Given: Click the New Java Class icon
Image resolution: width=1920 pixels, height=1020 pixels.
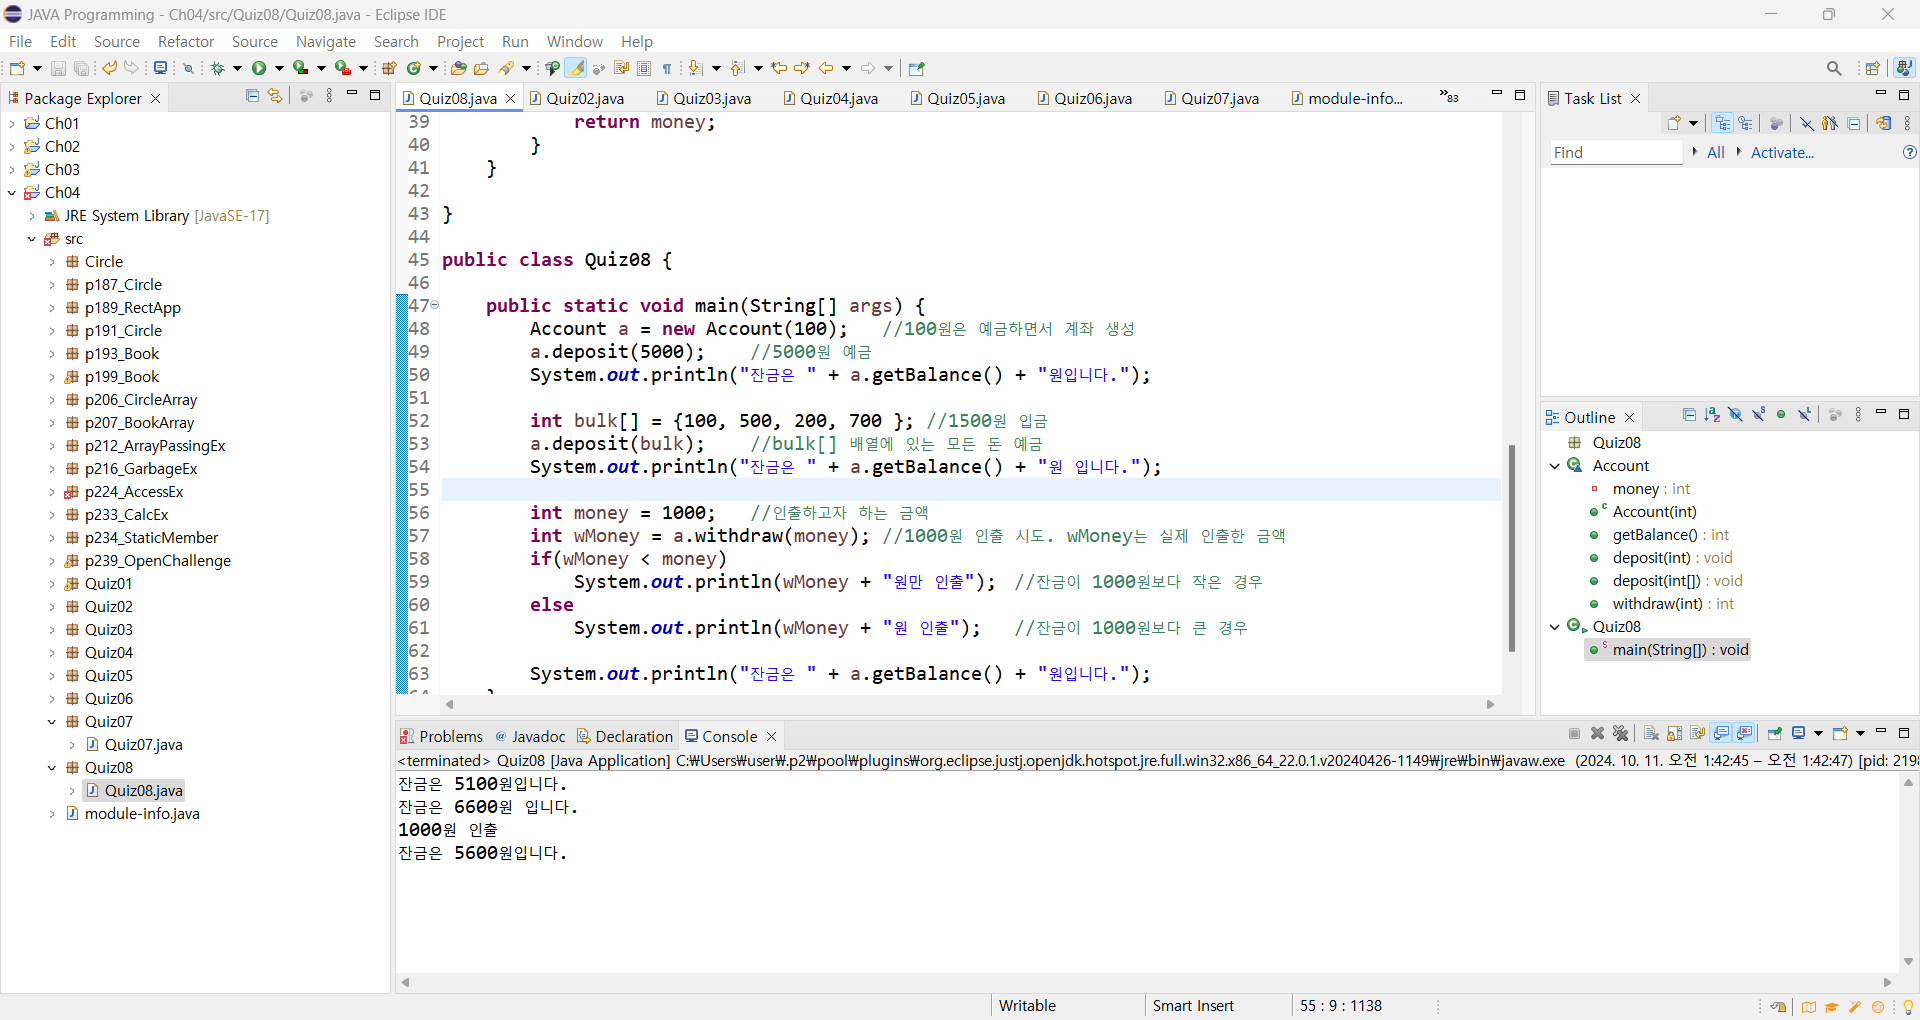Looking at the screenshot, I should 413,68.
